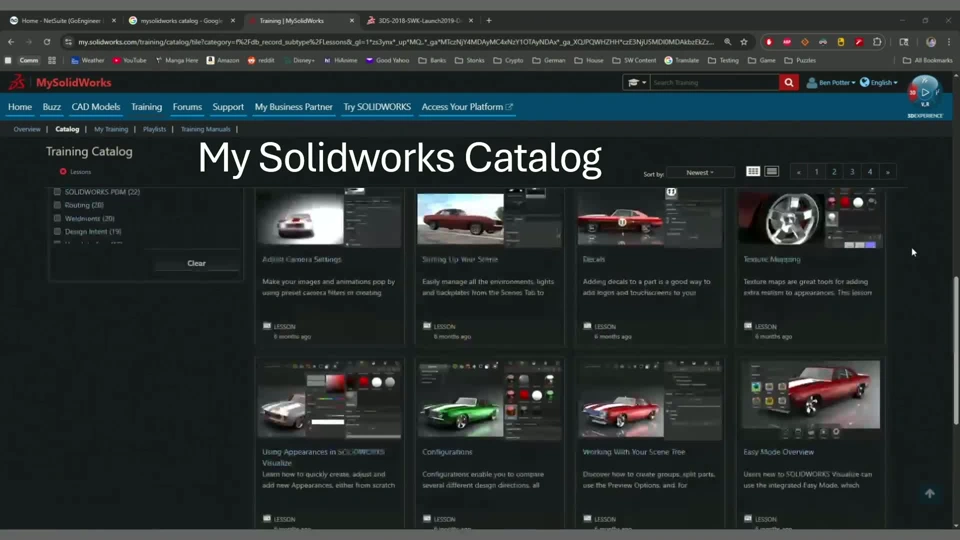Open the Translate bookmark
Viewport: 960px width, 540px height.
[x=681, y=61]
